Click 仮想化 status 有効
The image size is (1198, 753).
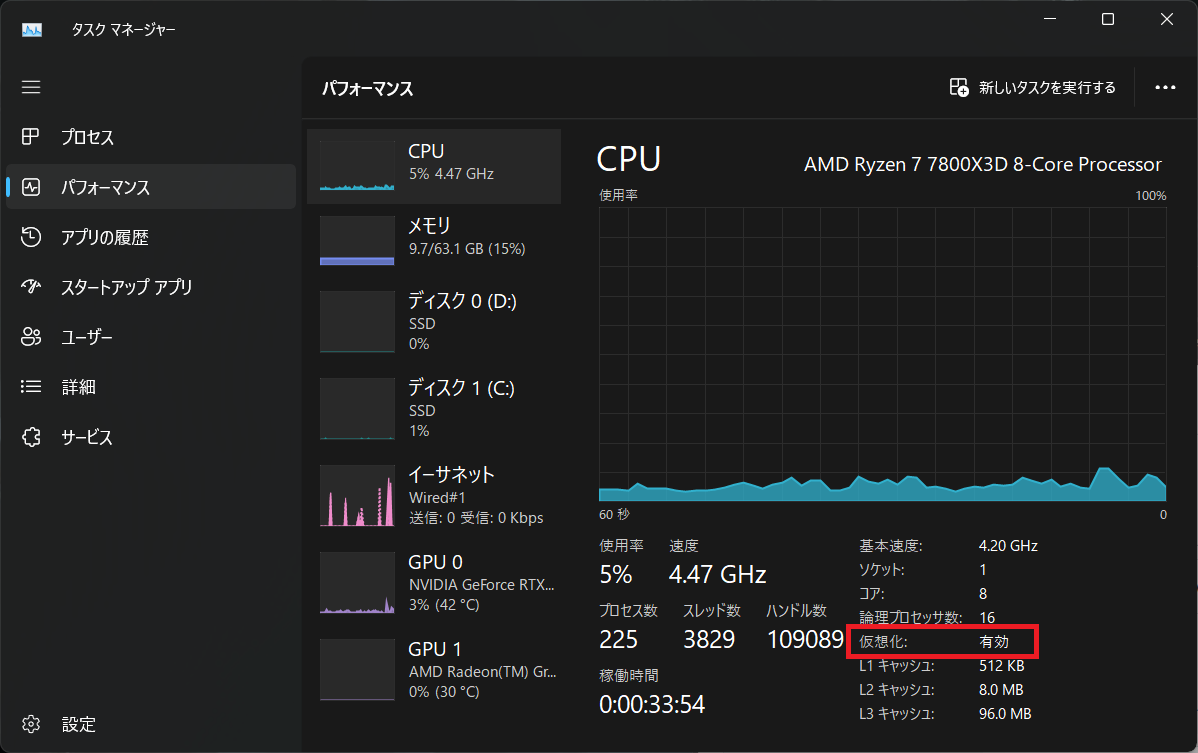coord(994,642)
